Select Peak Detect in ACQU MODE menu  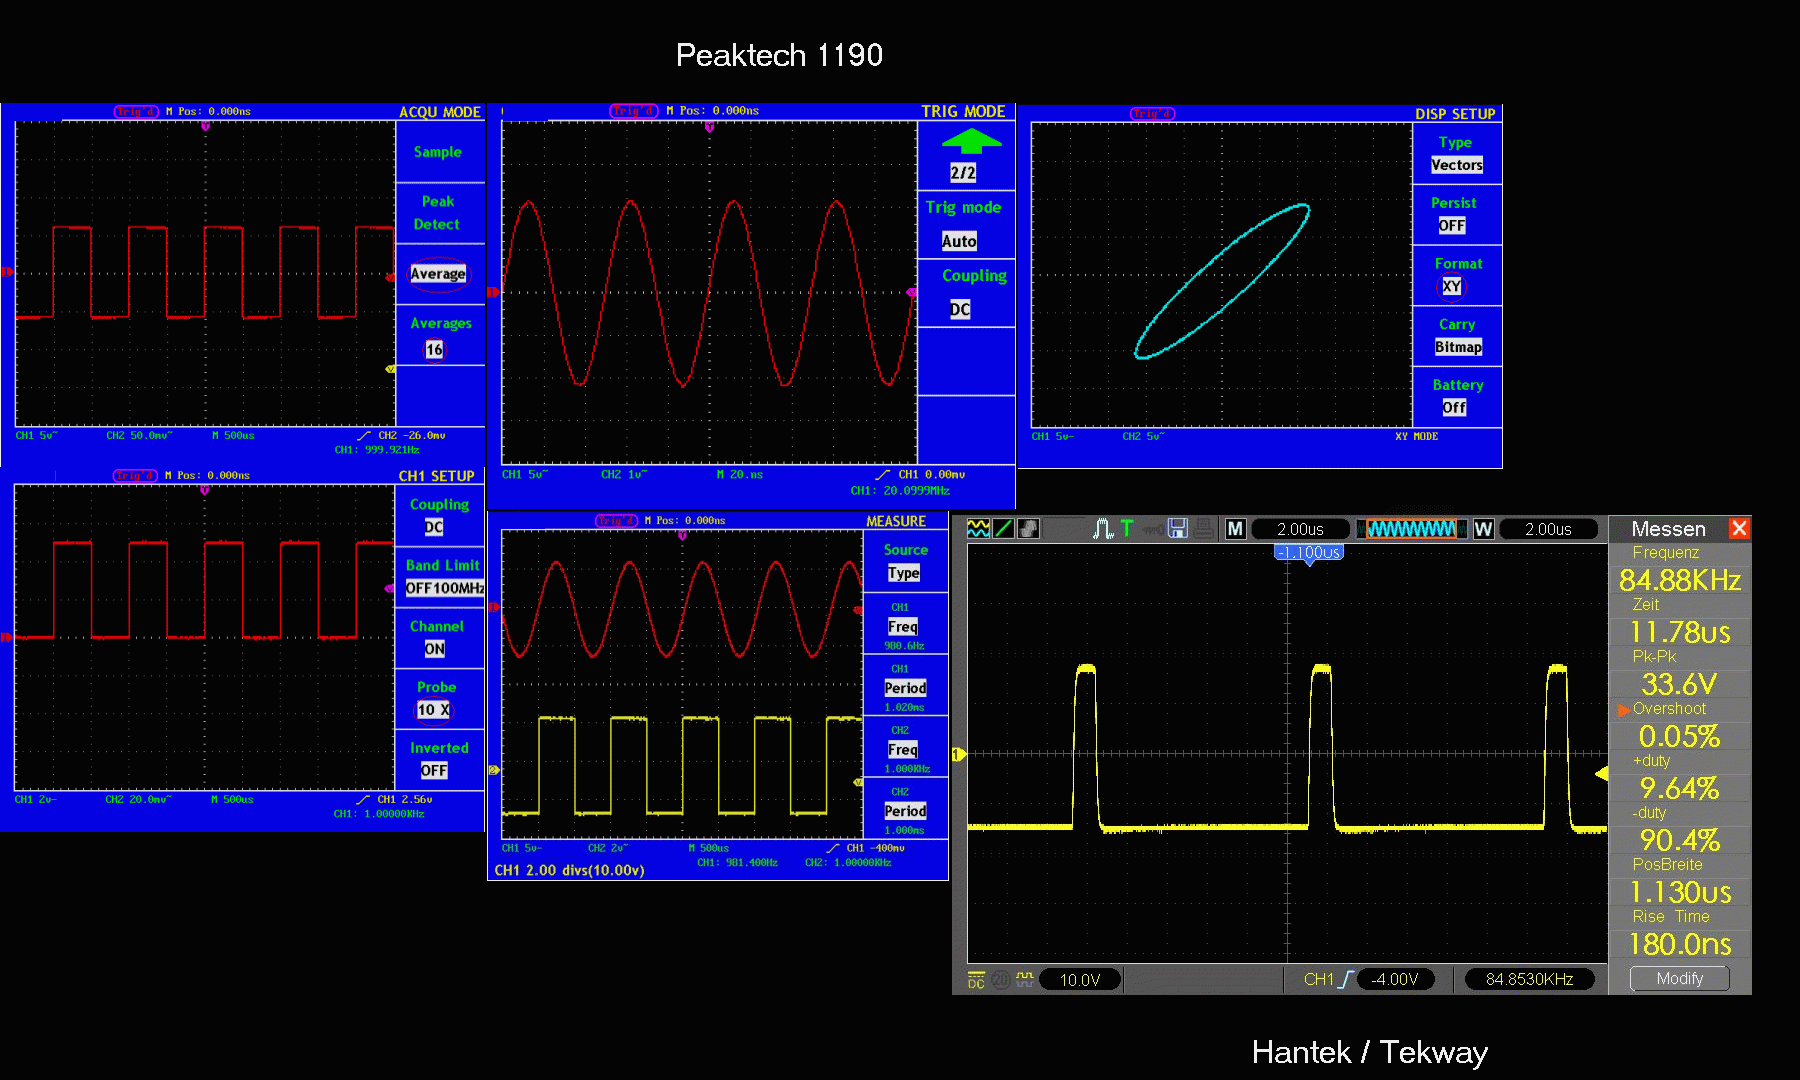pyautogui.click(x=438, y=213)
